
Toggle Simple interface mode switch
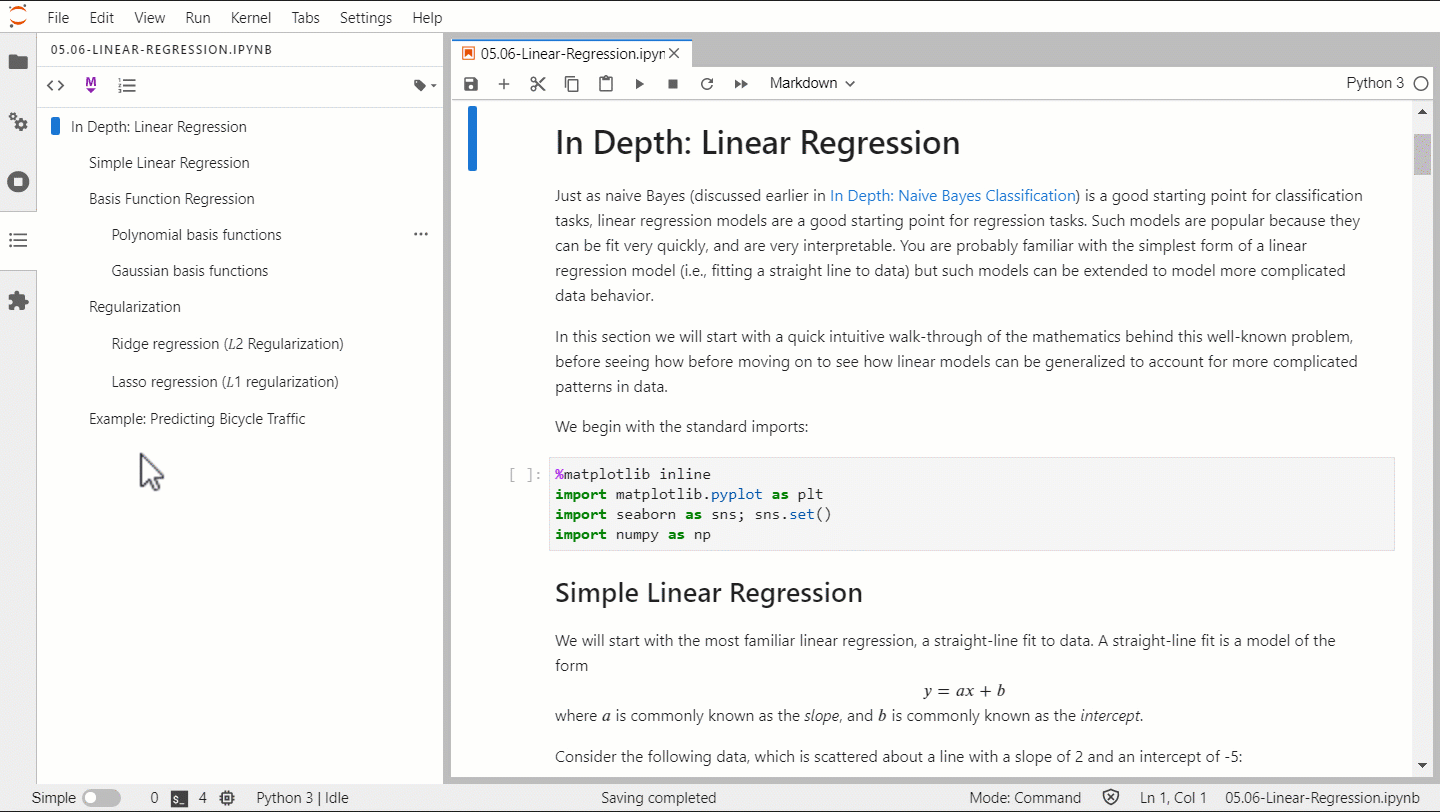(101, 798)
